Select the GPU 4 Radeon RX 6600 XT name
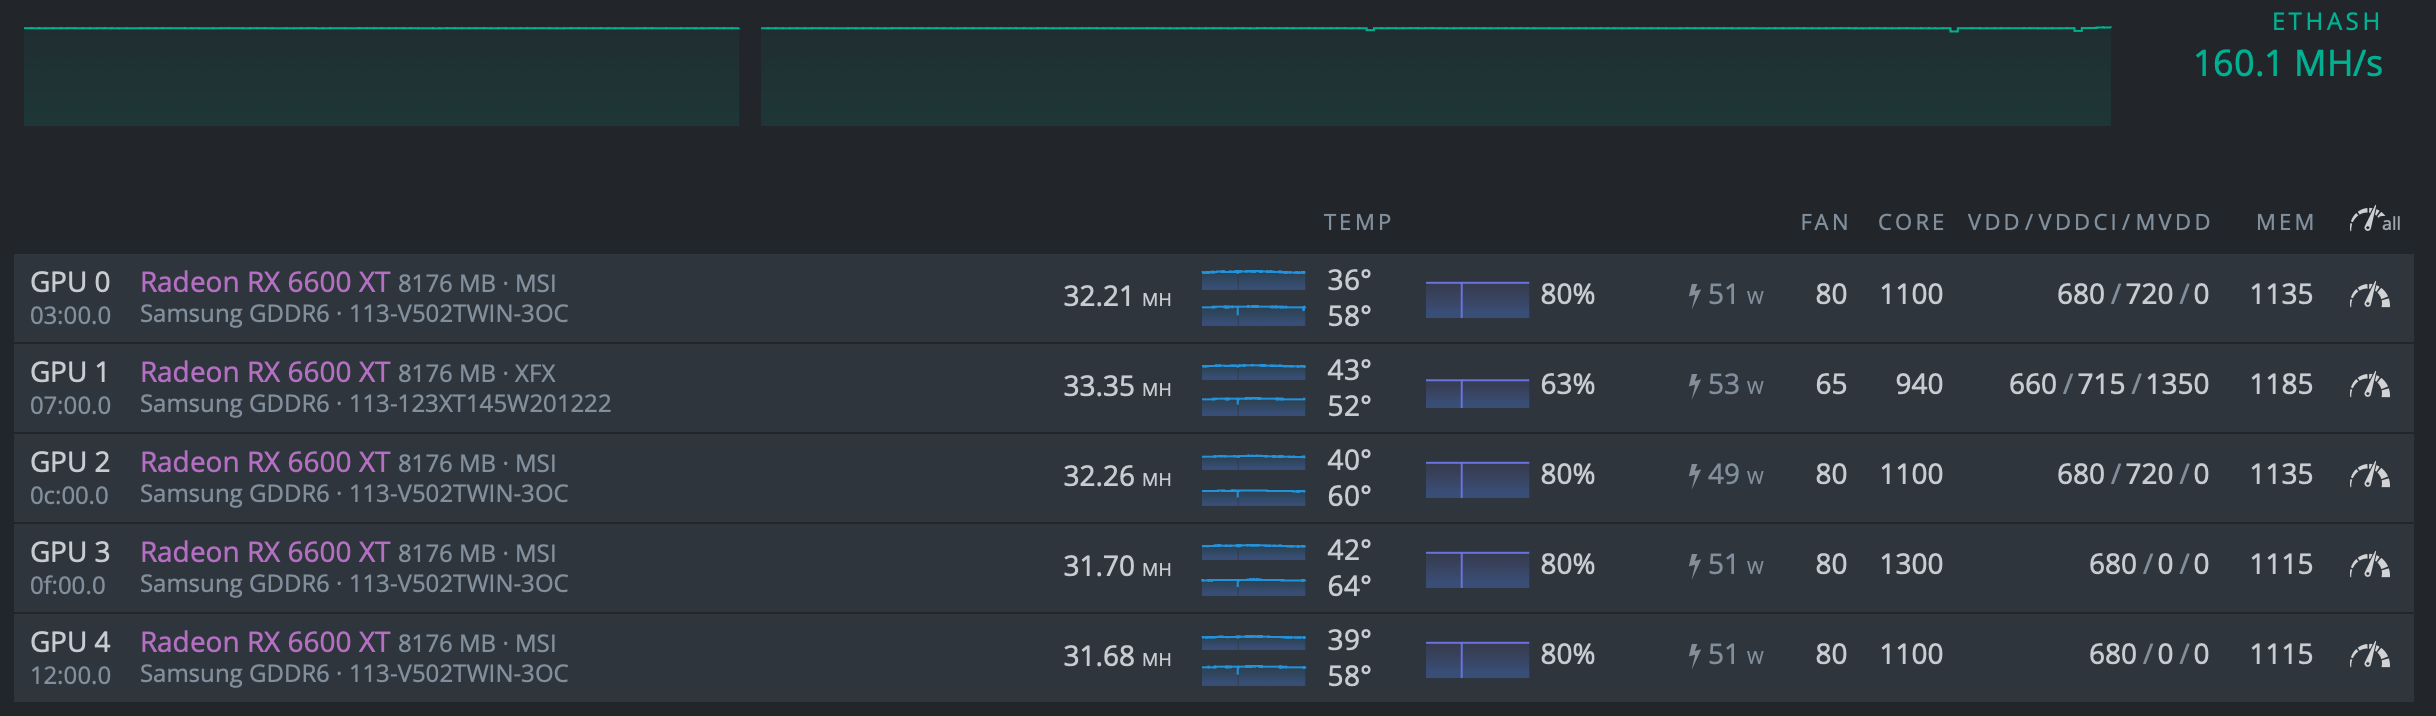This screenshot has width=2436, height=716. coord(264,643)
